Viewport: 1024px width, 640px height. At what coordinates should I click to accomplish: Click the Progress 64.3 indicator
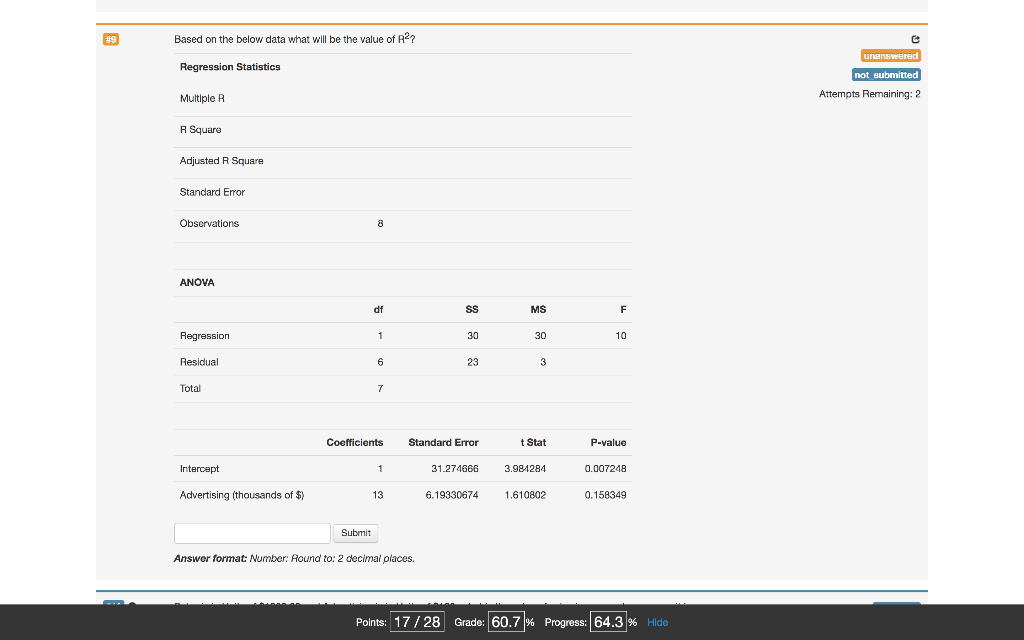pos(608,621)
